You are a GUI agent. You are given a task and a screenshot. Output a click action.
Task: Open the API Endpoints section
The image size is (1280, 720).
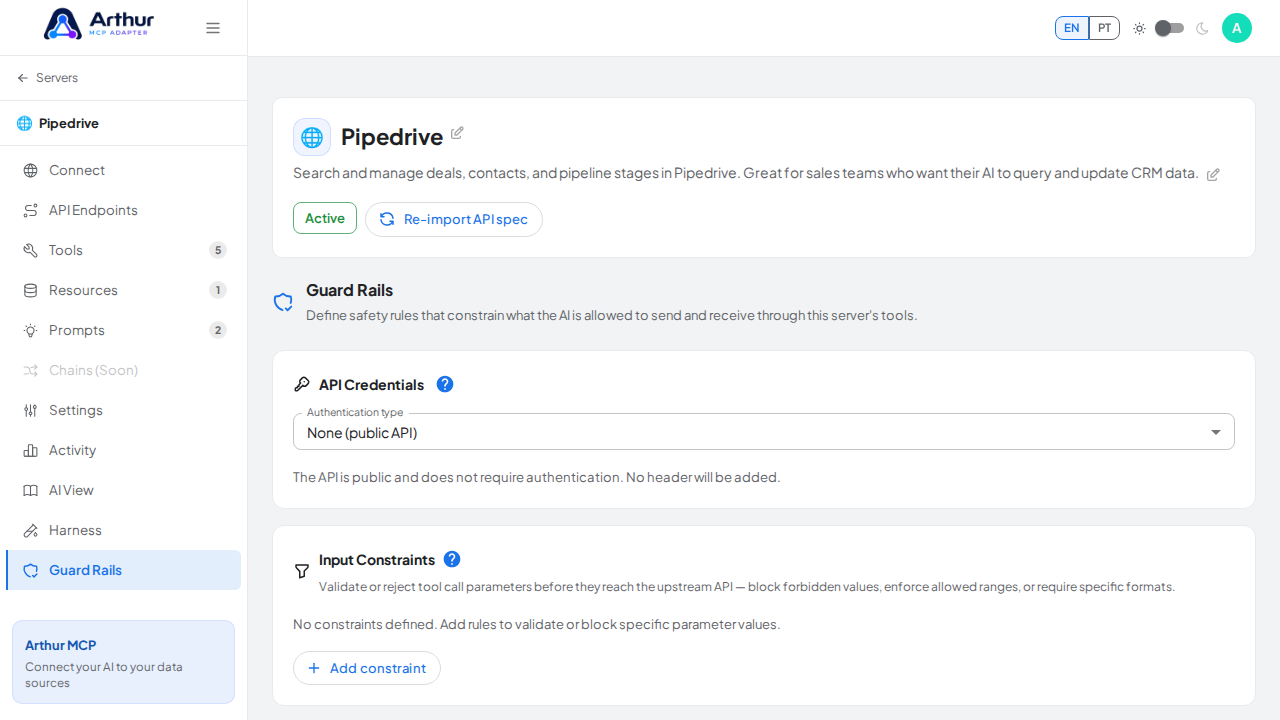point(124,210)
